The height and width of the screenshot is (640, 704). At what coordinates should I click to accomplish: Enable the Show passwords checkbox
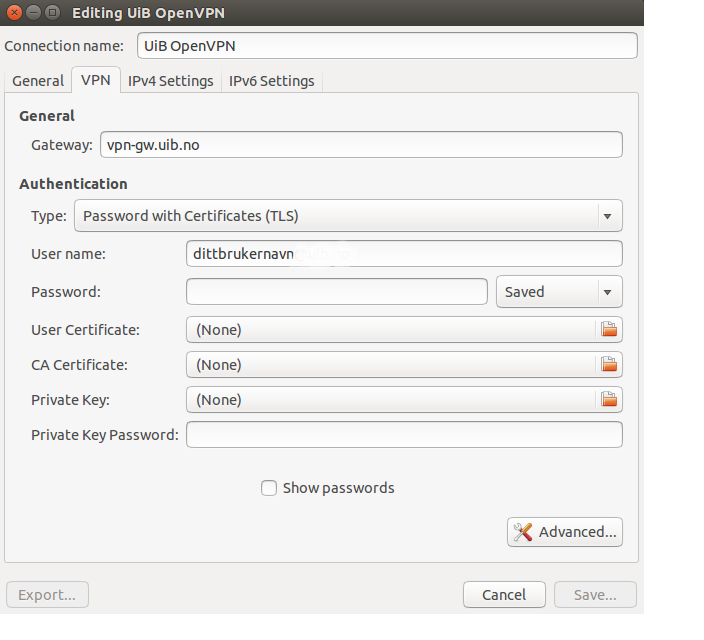tap(269, 488)
